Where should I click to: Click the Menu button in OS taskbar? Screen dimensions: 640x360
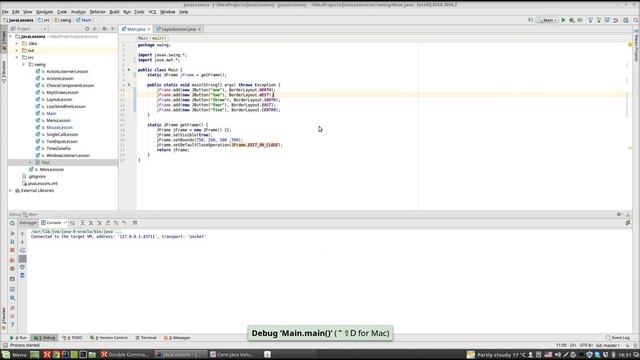click(14, 355)
